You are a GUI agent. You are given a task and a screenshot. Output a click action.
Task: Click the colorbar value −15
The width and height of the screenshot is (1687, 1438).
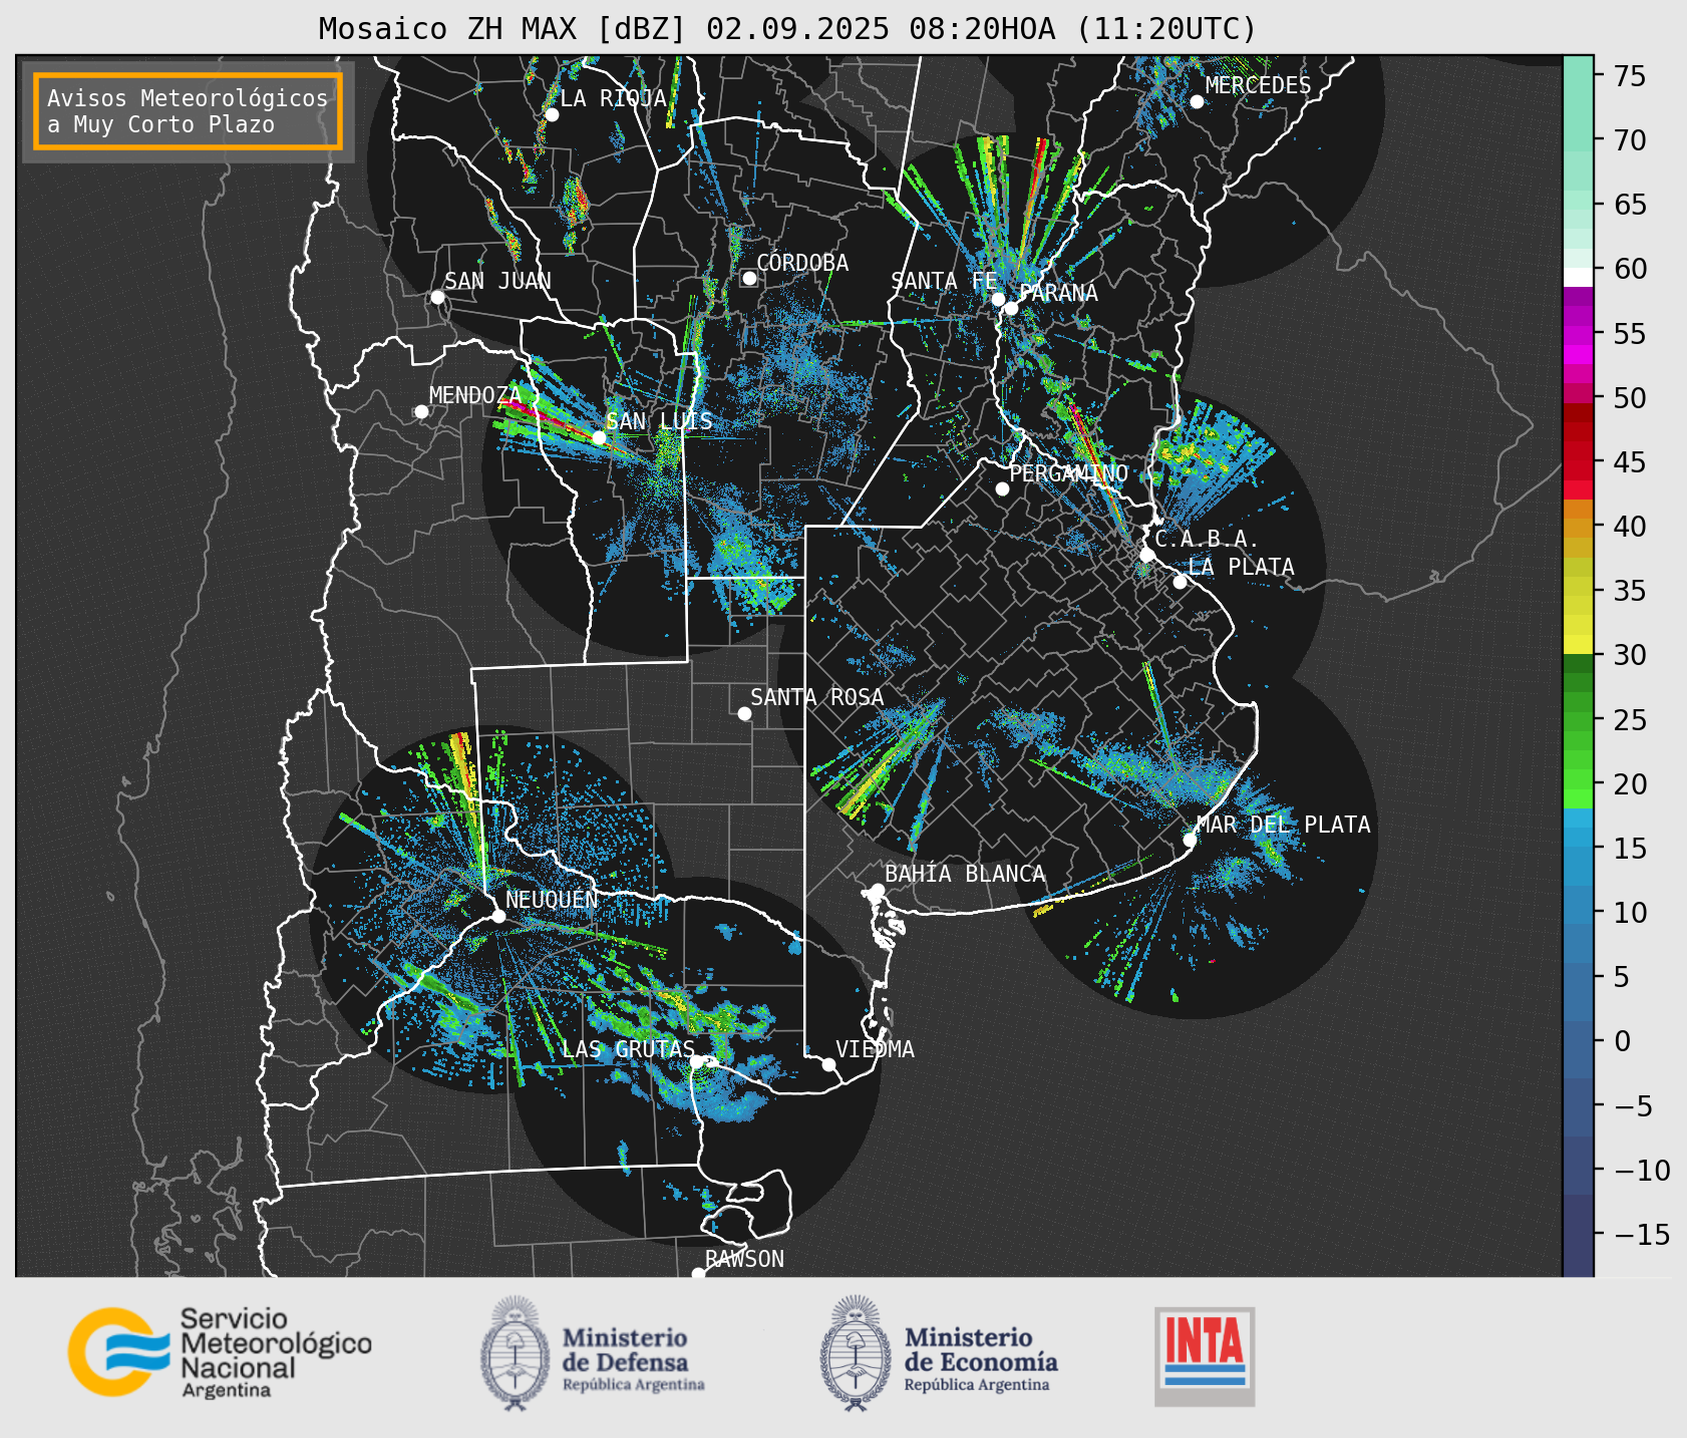[1642, 1235]
